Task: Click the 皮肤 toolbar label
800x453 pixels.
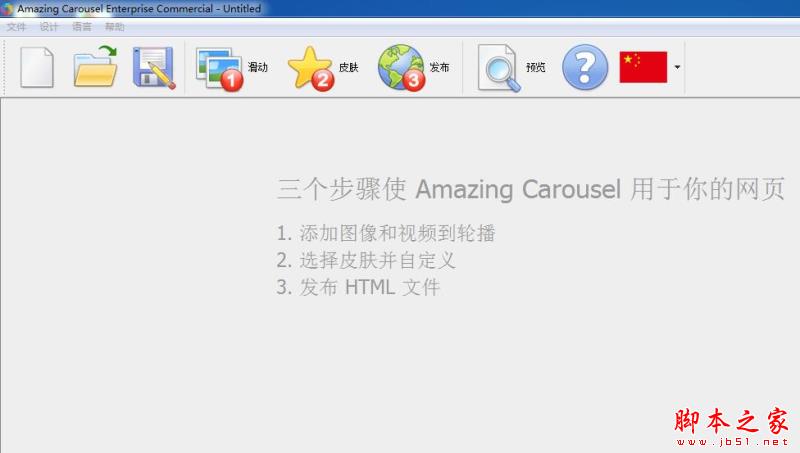Action: click(348, 67)
